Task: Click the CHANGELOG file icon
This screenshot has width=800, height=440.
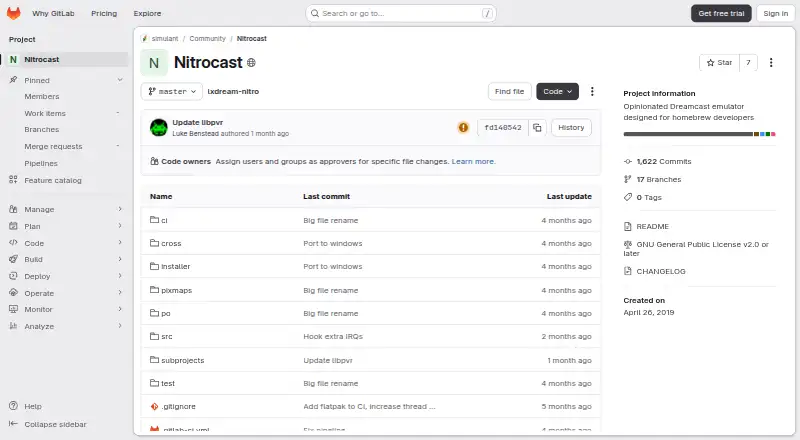Action: click(628, 271)
